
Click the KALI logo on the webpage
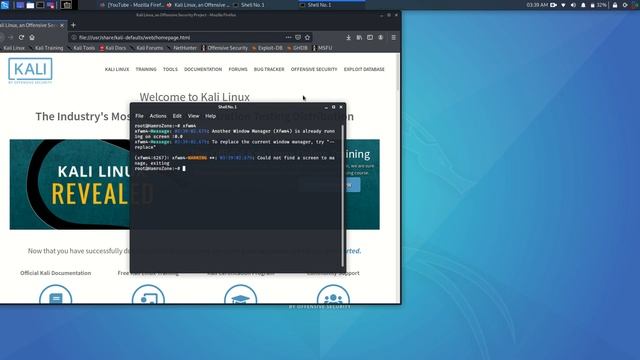(x=30, y=71)
